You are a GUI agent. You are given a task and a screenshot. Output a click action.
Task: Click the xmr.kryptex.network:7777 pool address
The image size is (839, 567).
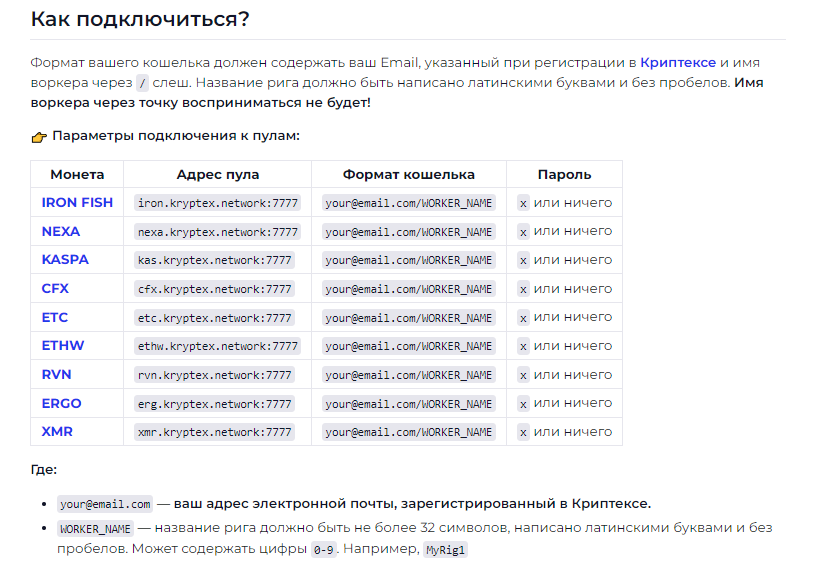[x=215, y=432]
